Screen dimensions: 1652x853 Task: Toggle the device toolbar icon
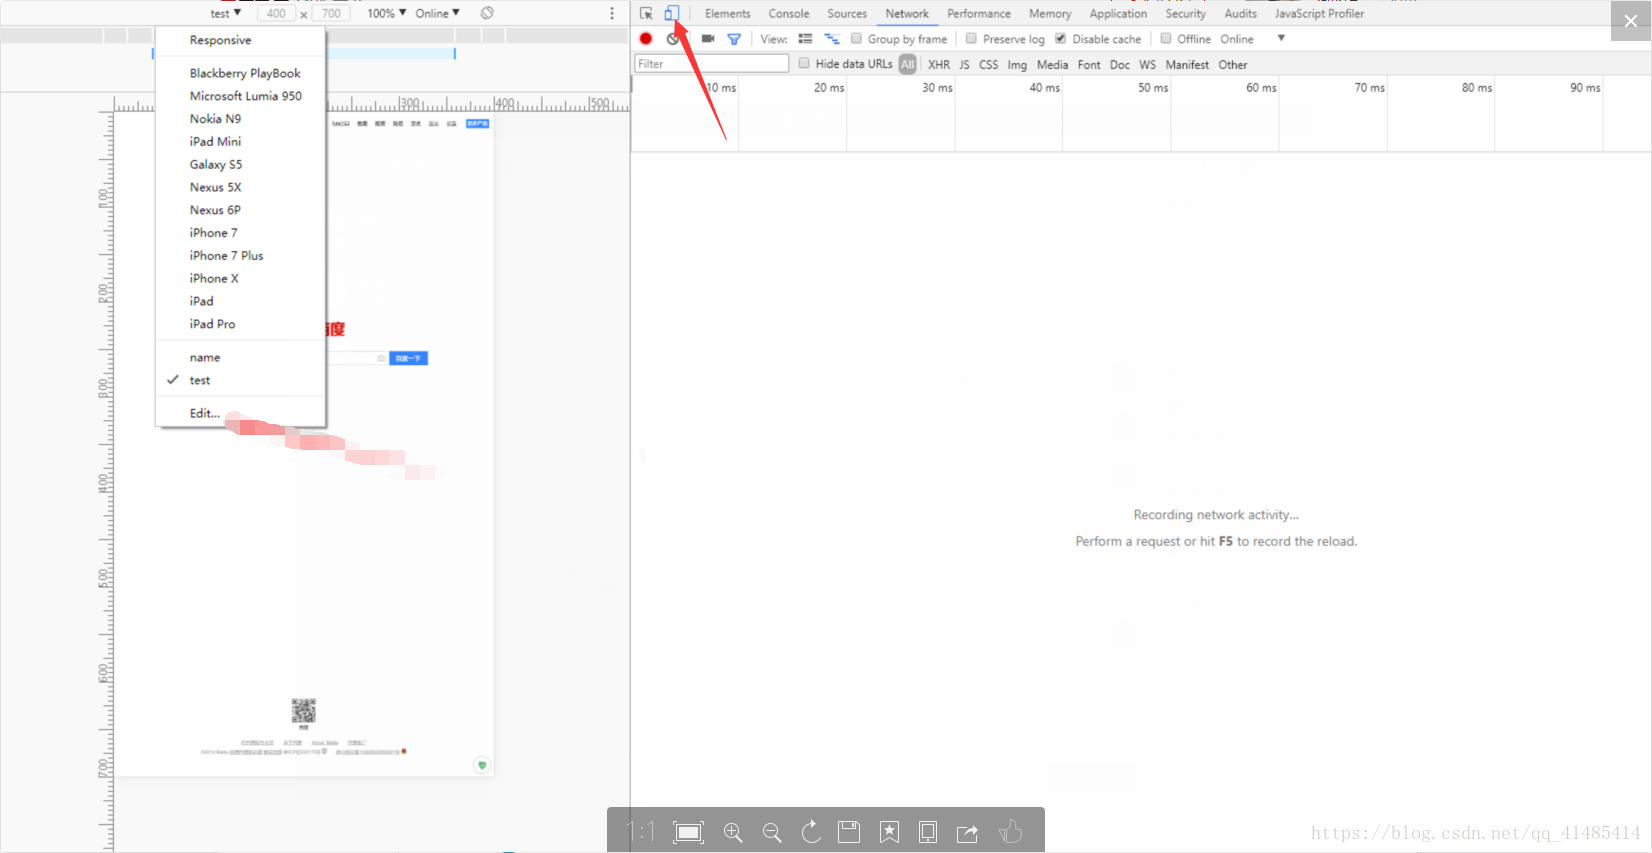[672, 13]
